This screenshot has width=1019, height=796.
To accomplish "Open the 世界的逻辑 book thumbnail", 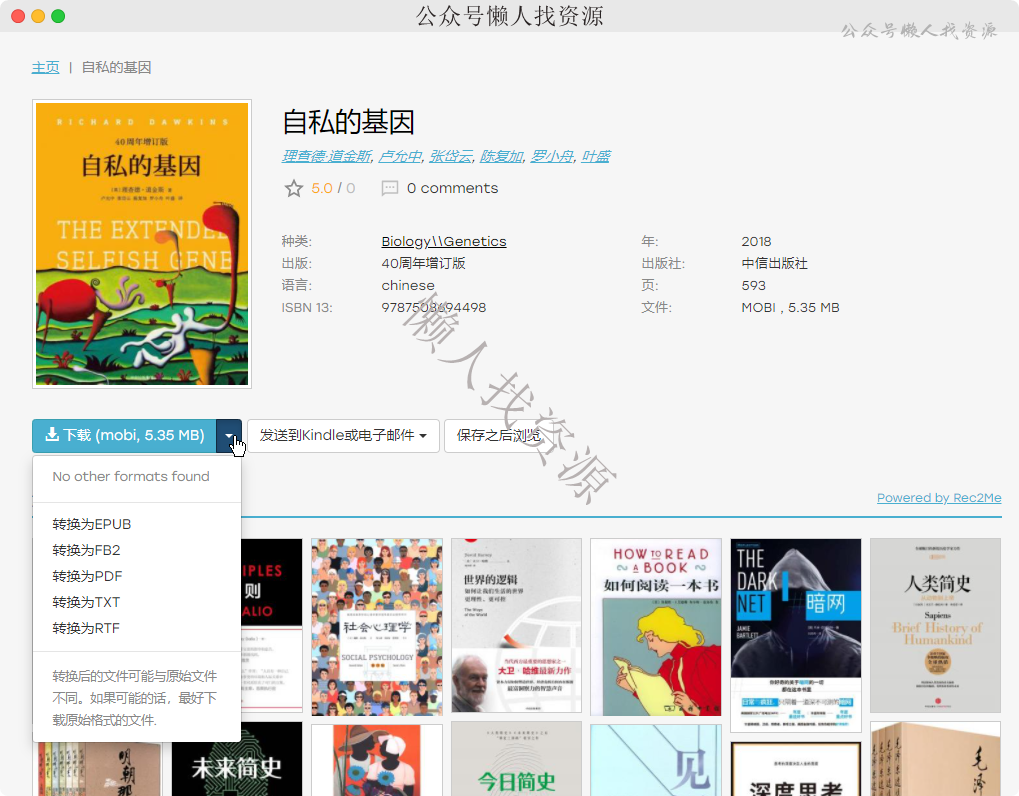I will [x=517, y=625].
